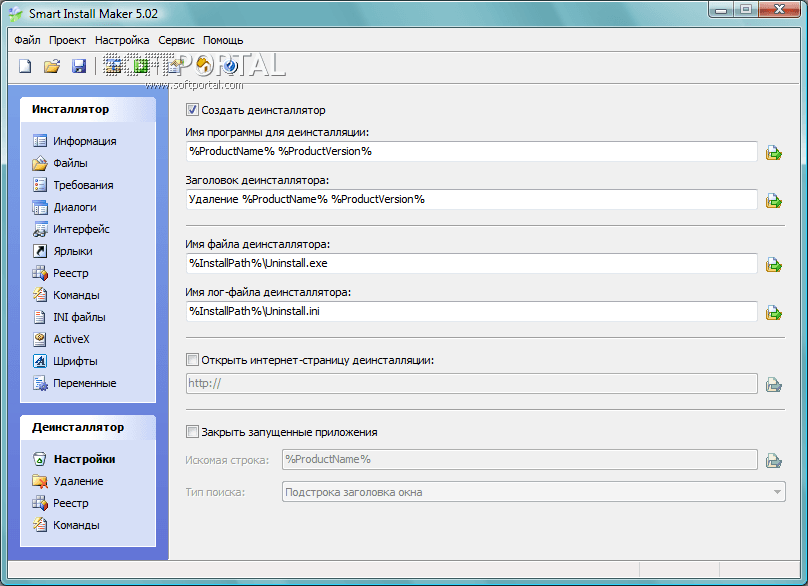Open project using the folder toolbar icon
Image resolution: width=808 pixels, height=586 pixels.
(52, 66)
